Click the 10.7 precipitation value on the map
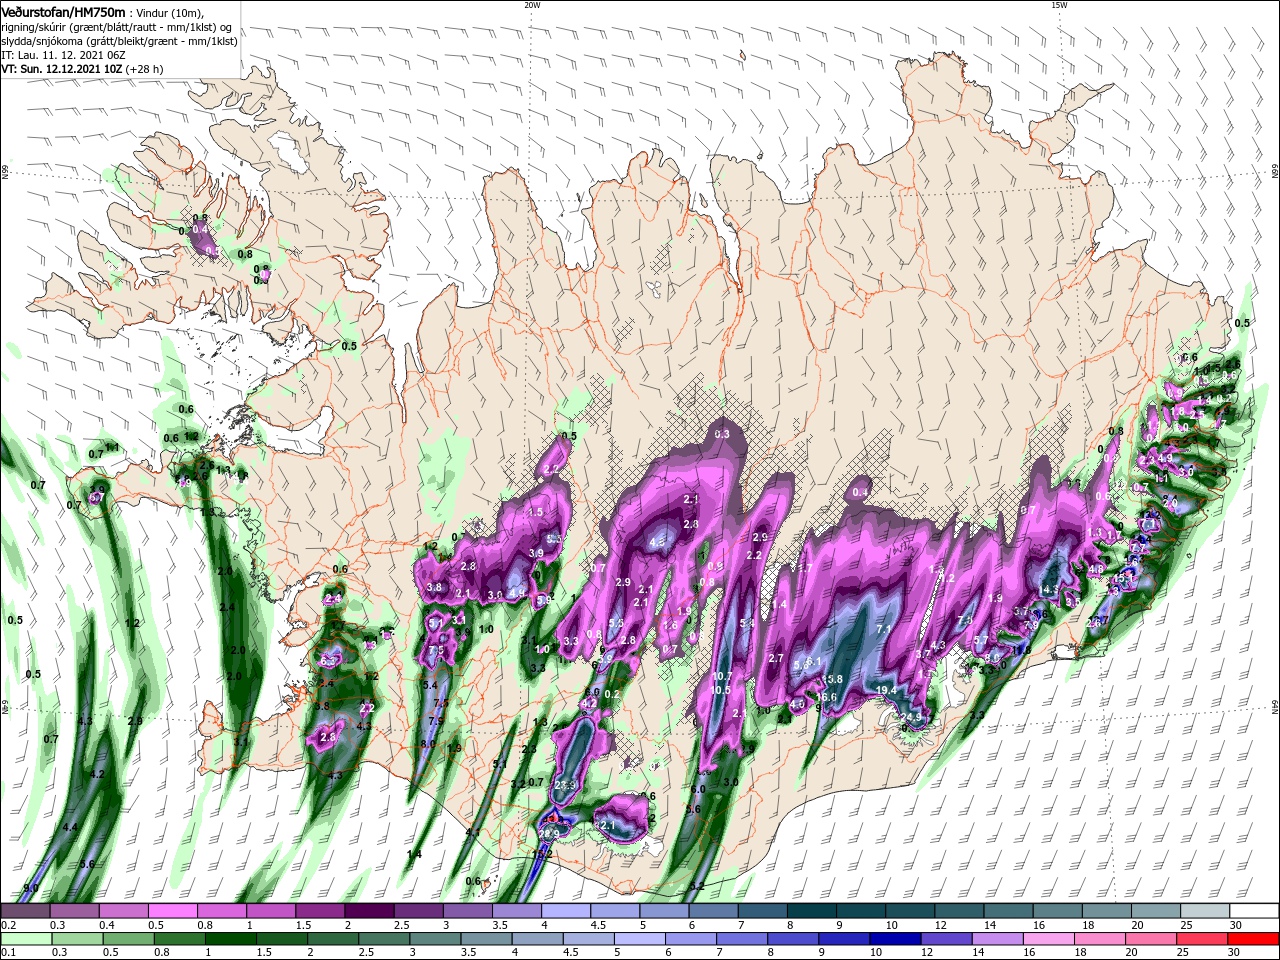 pyautogui.click(x=721, y=677)
